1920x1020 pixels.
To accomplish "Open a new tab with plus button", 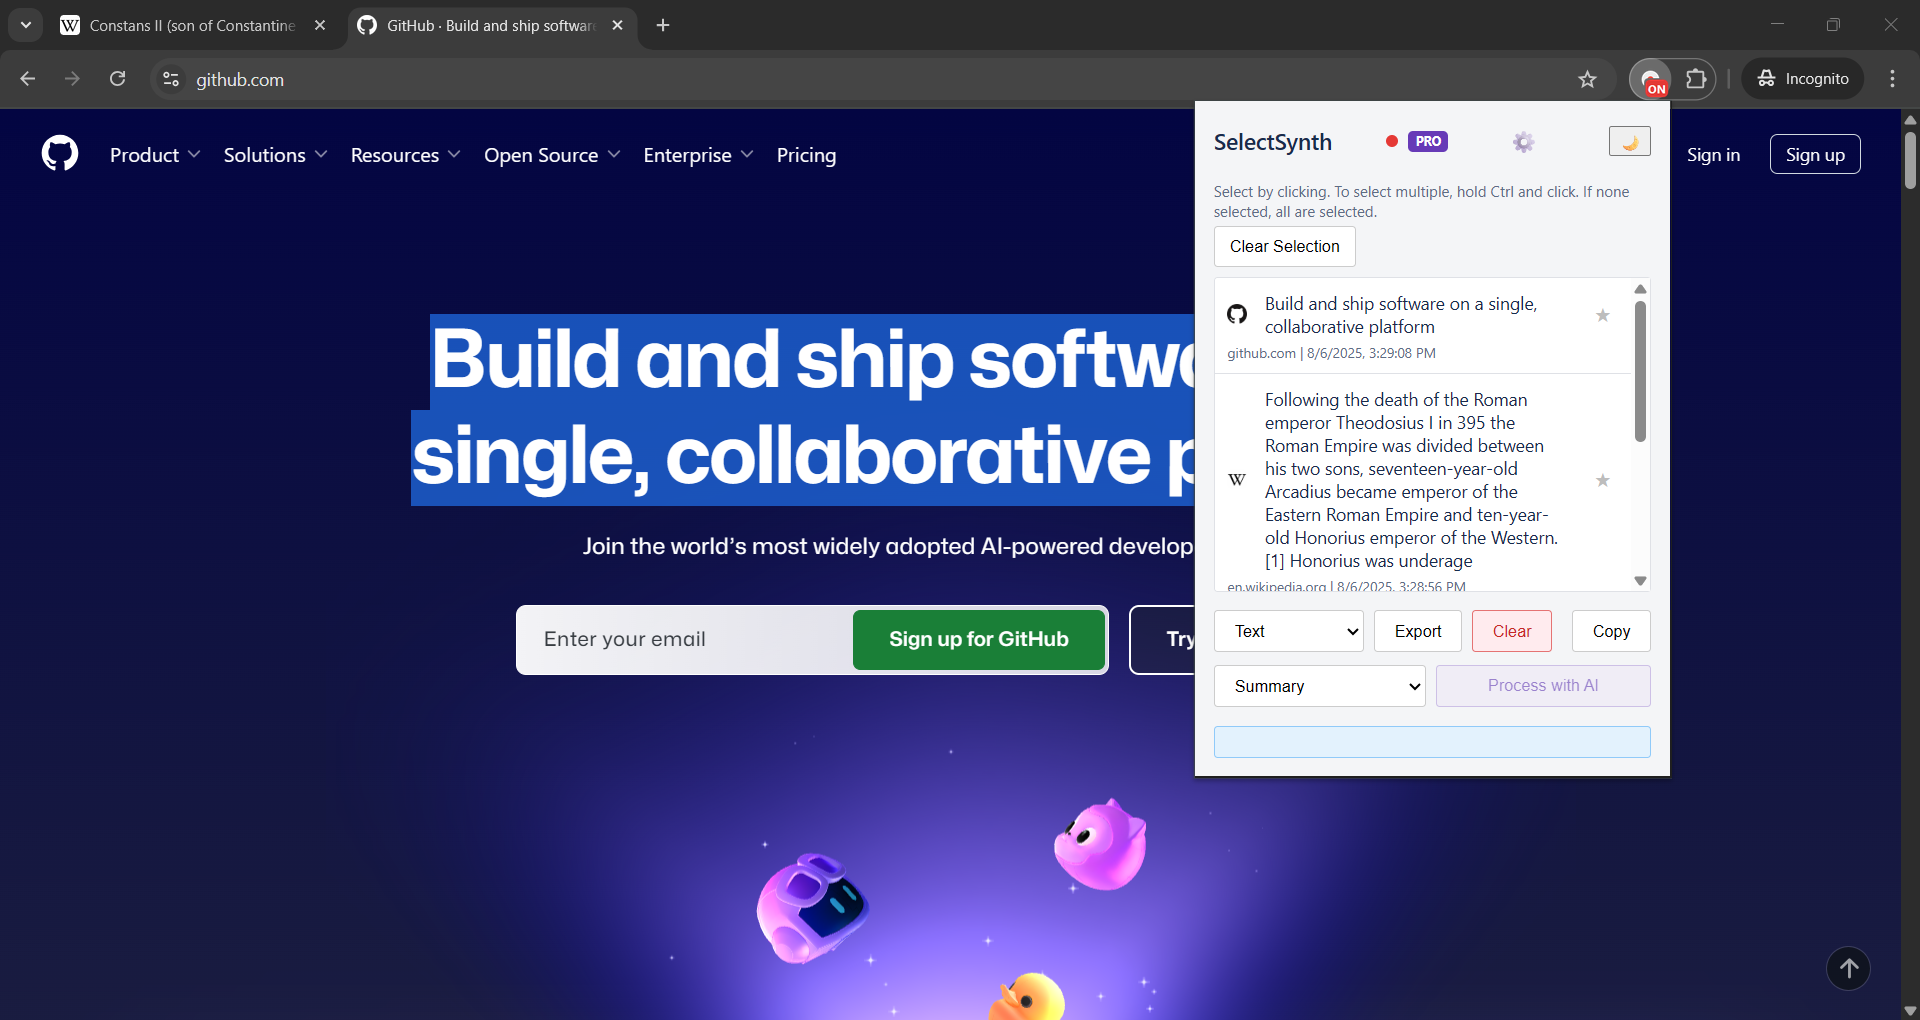I will (662, 25).
